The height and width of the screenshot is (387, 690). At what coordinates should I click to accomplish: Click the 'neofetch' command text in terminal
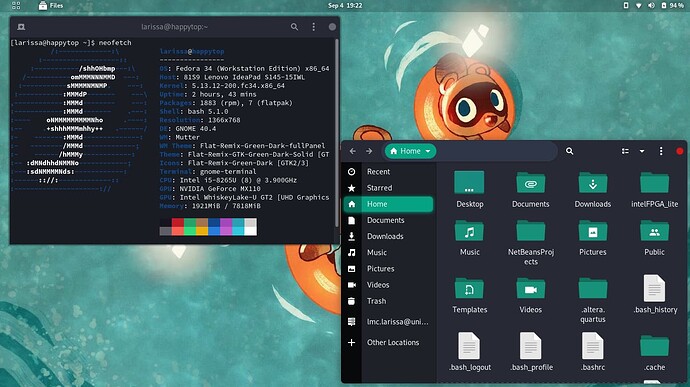point(115,43)
